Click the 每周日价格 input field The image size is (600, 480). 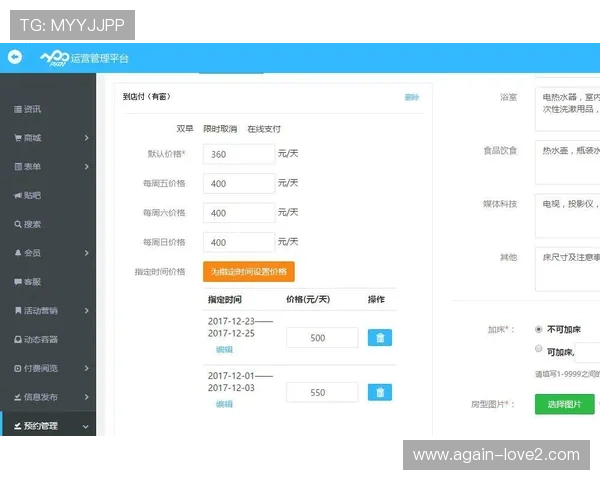pyautogui.click(x=239, y=242)
